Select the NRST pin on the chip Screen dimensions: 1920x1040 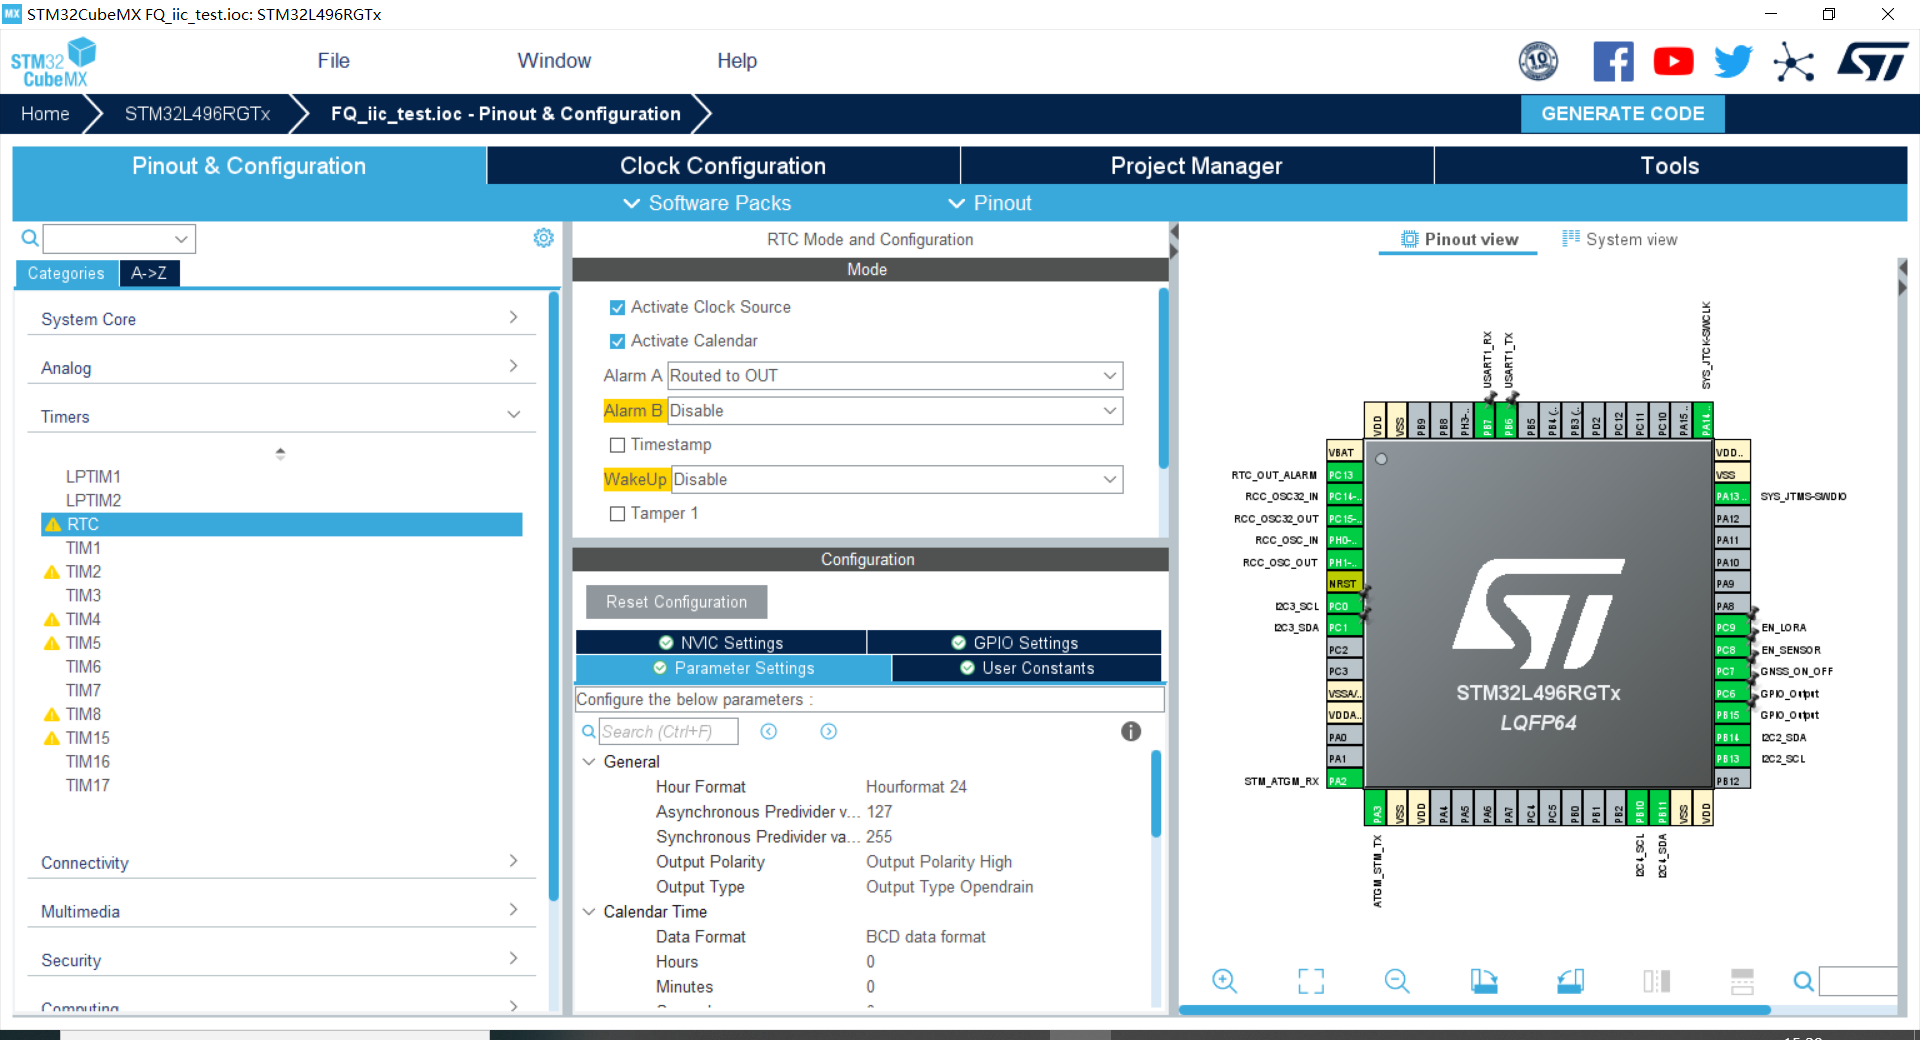click(1343, 584)
